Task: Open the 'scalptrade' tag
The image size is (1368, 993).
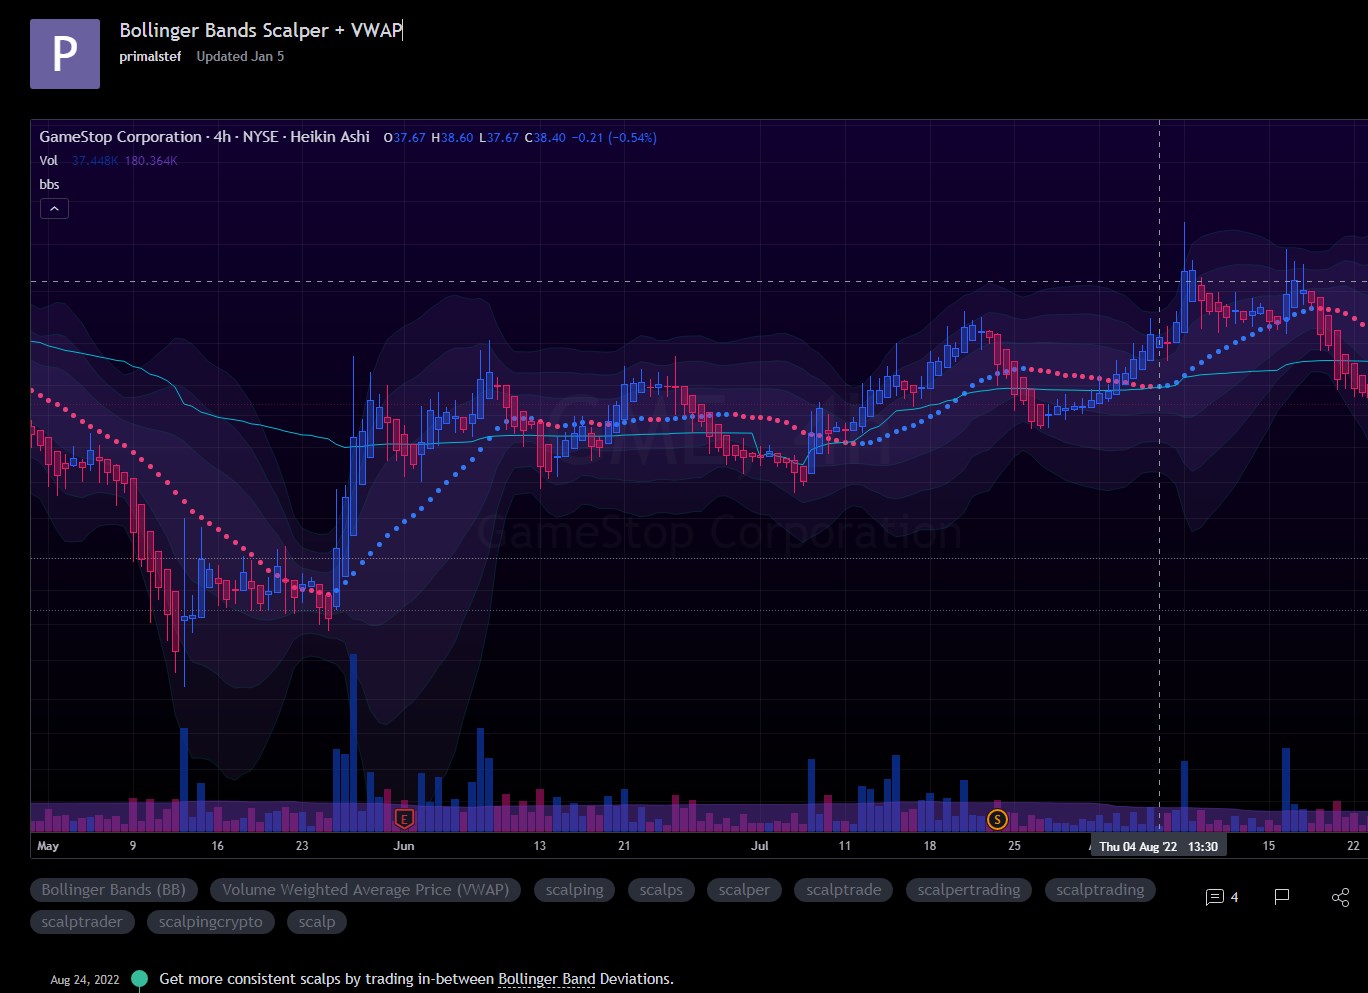Action: [x=844, y=890]
